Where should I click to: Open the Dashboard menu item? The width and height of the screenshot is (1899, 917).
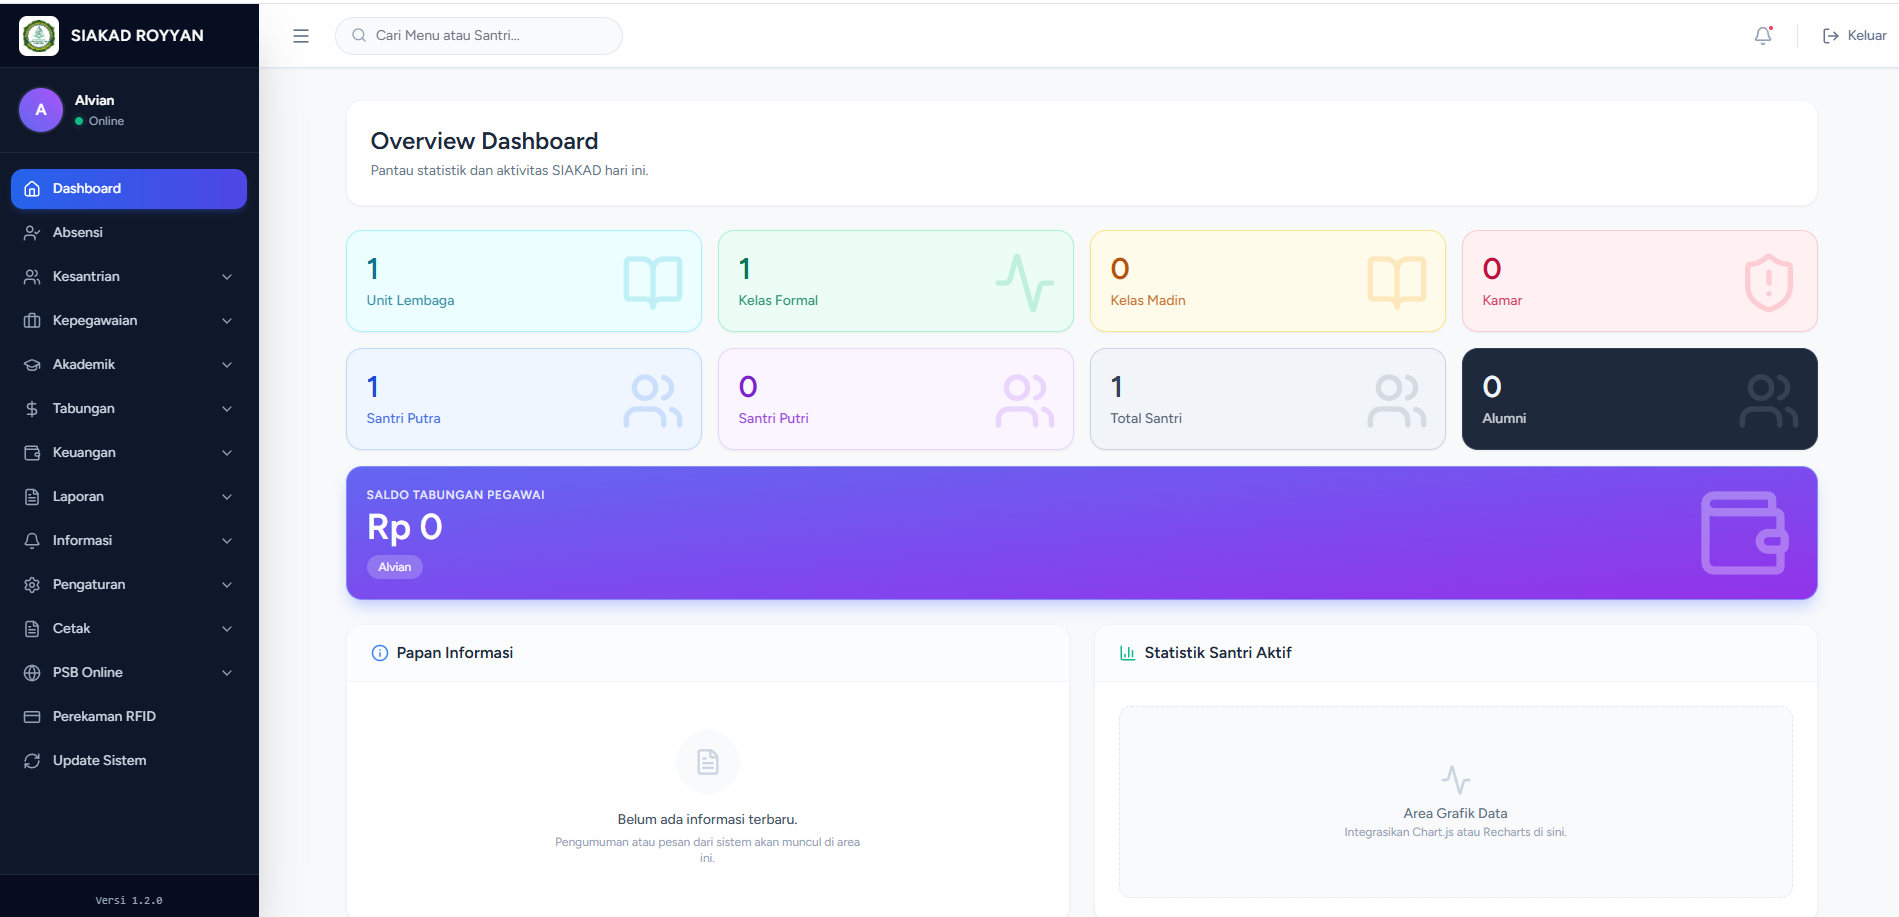(129, 189)
